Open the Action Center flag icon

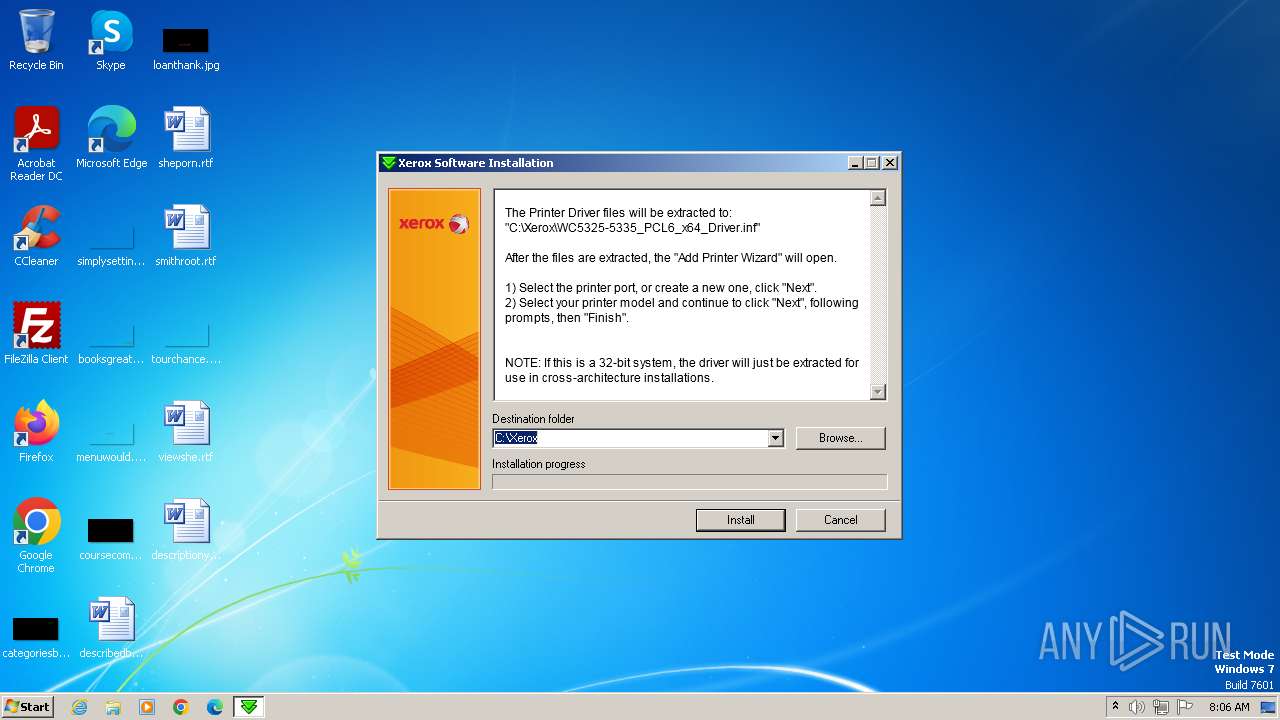tap(1185, 707)
